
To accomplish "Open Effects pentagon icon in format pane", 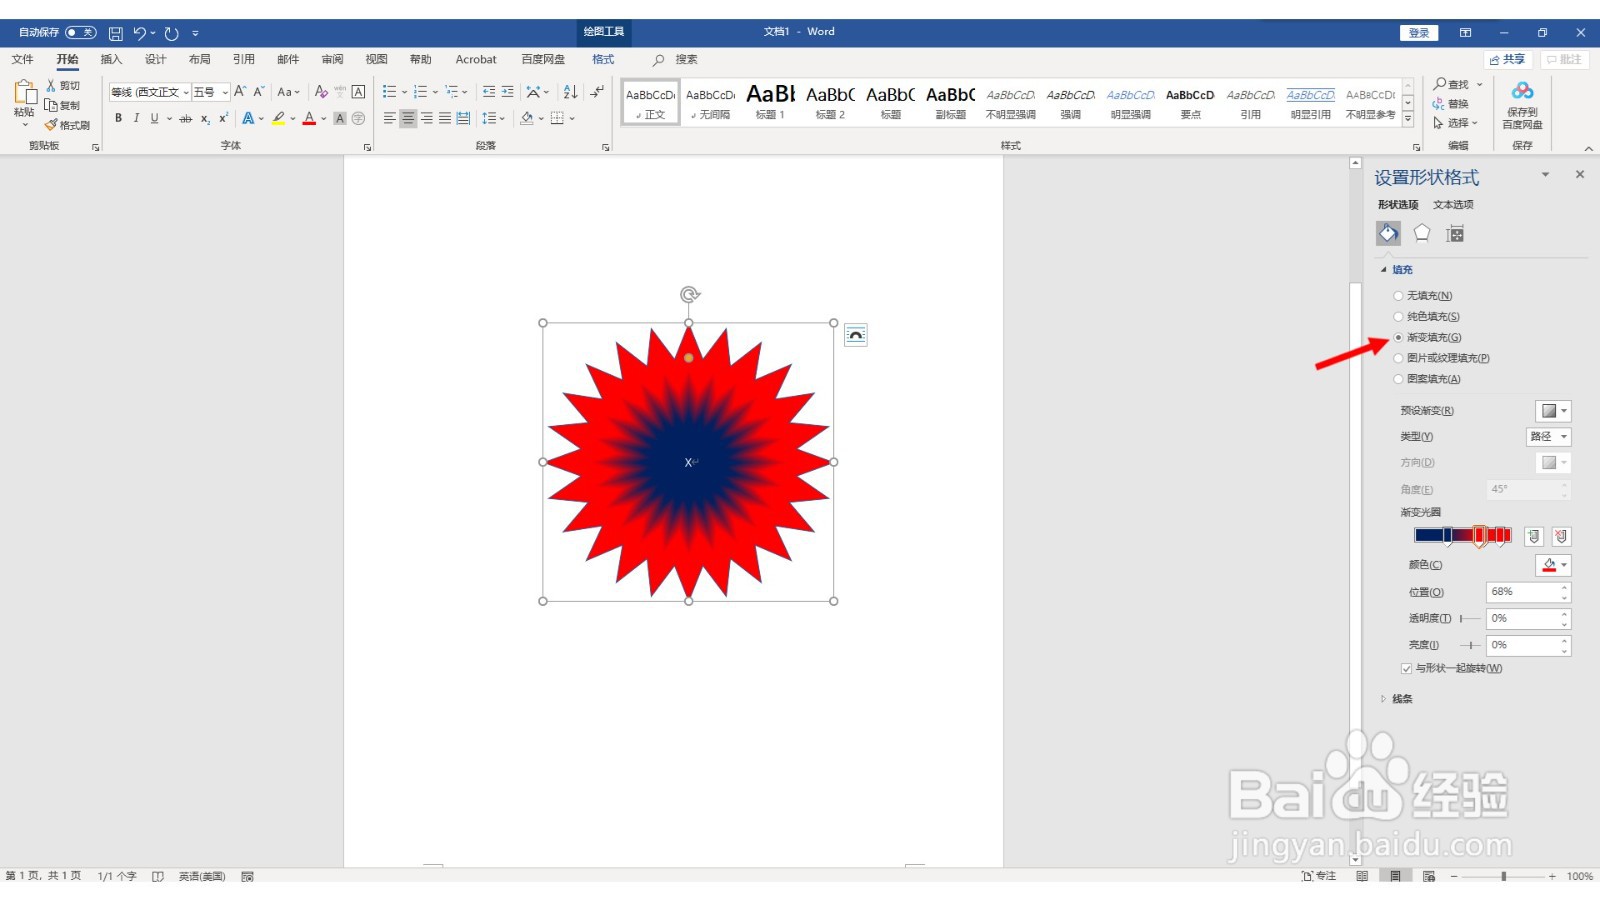I will pos(1422,233).
